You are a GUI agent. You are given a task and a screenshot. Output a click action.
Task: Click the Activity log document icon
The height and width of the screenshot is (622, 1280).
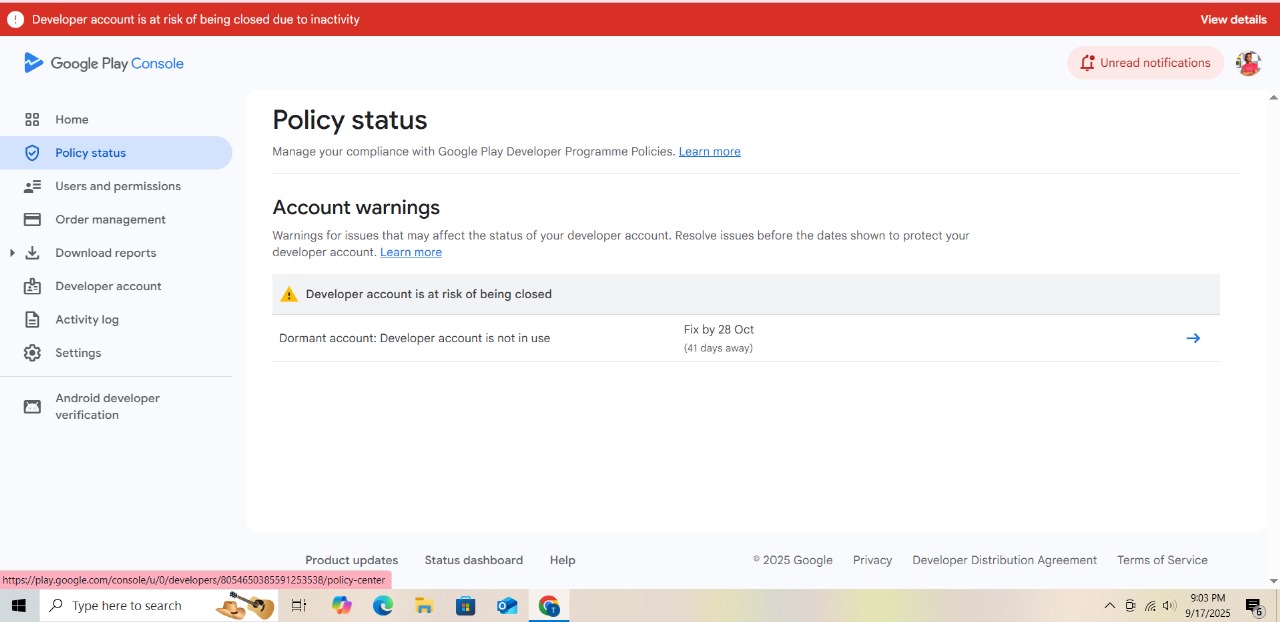[x=32, y=320]
